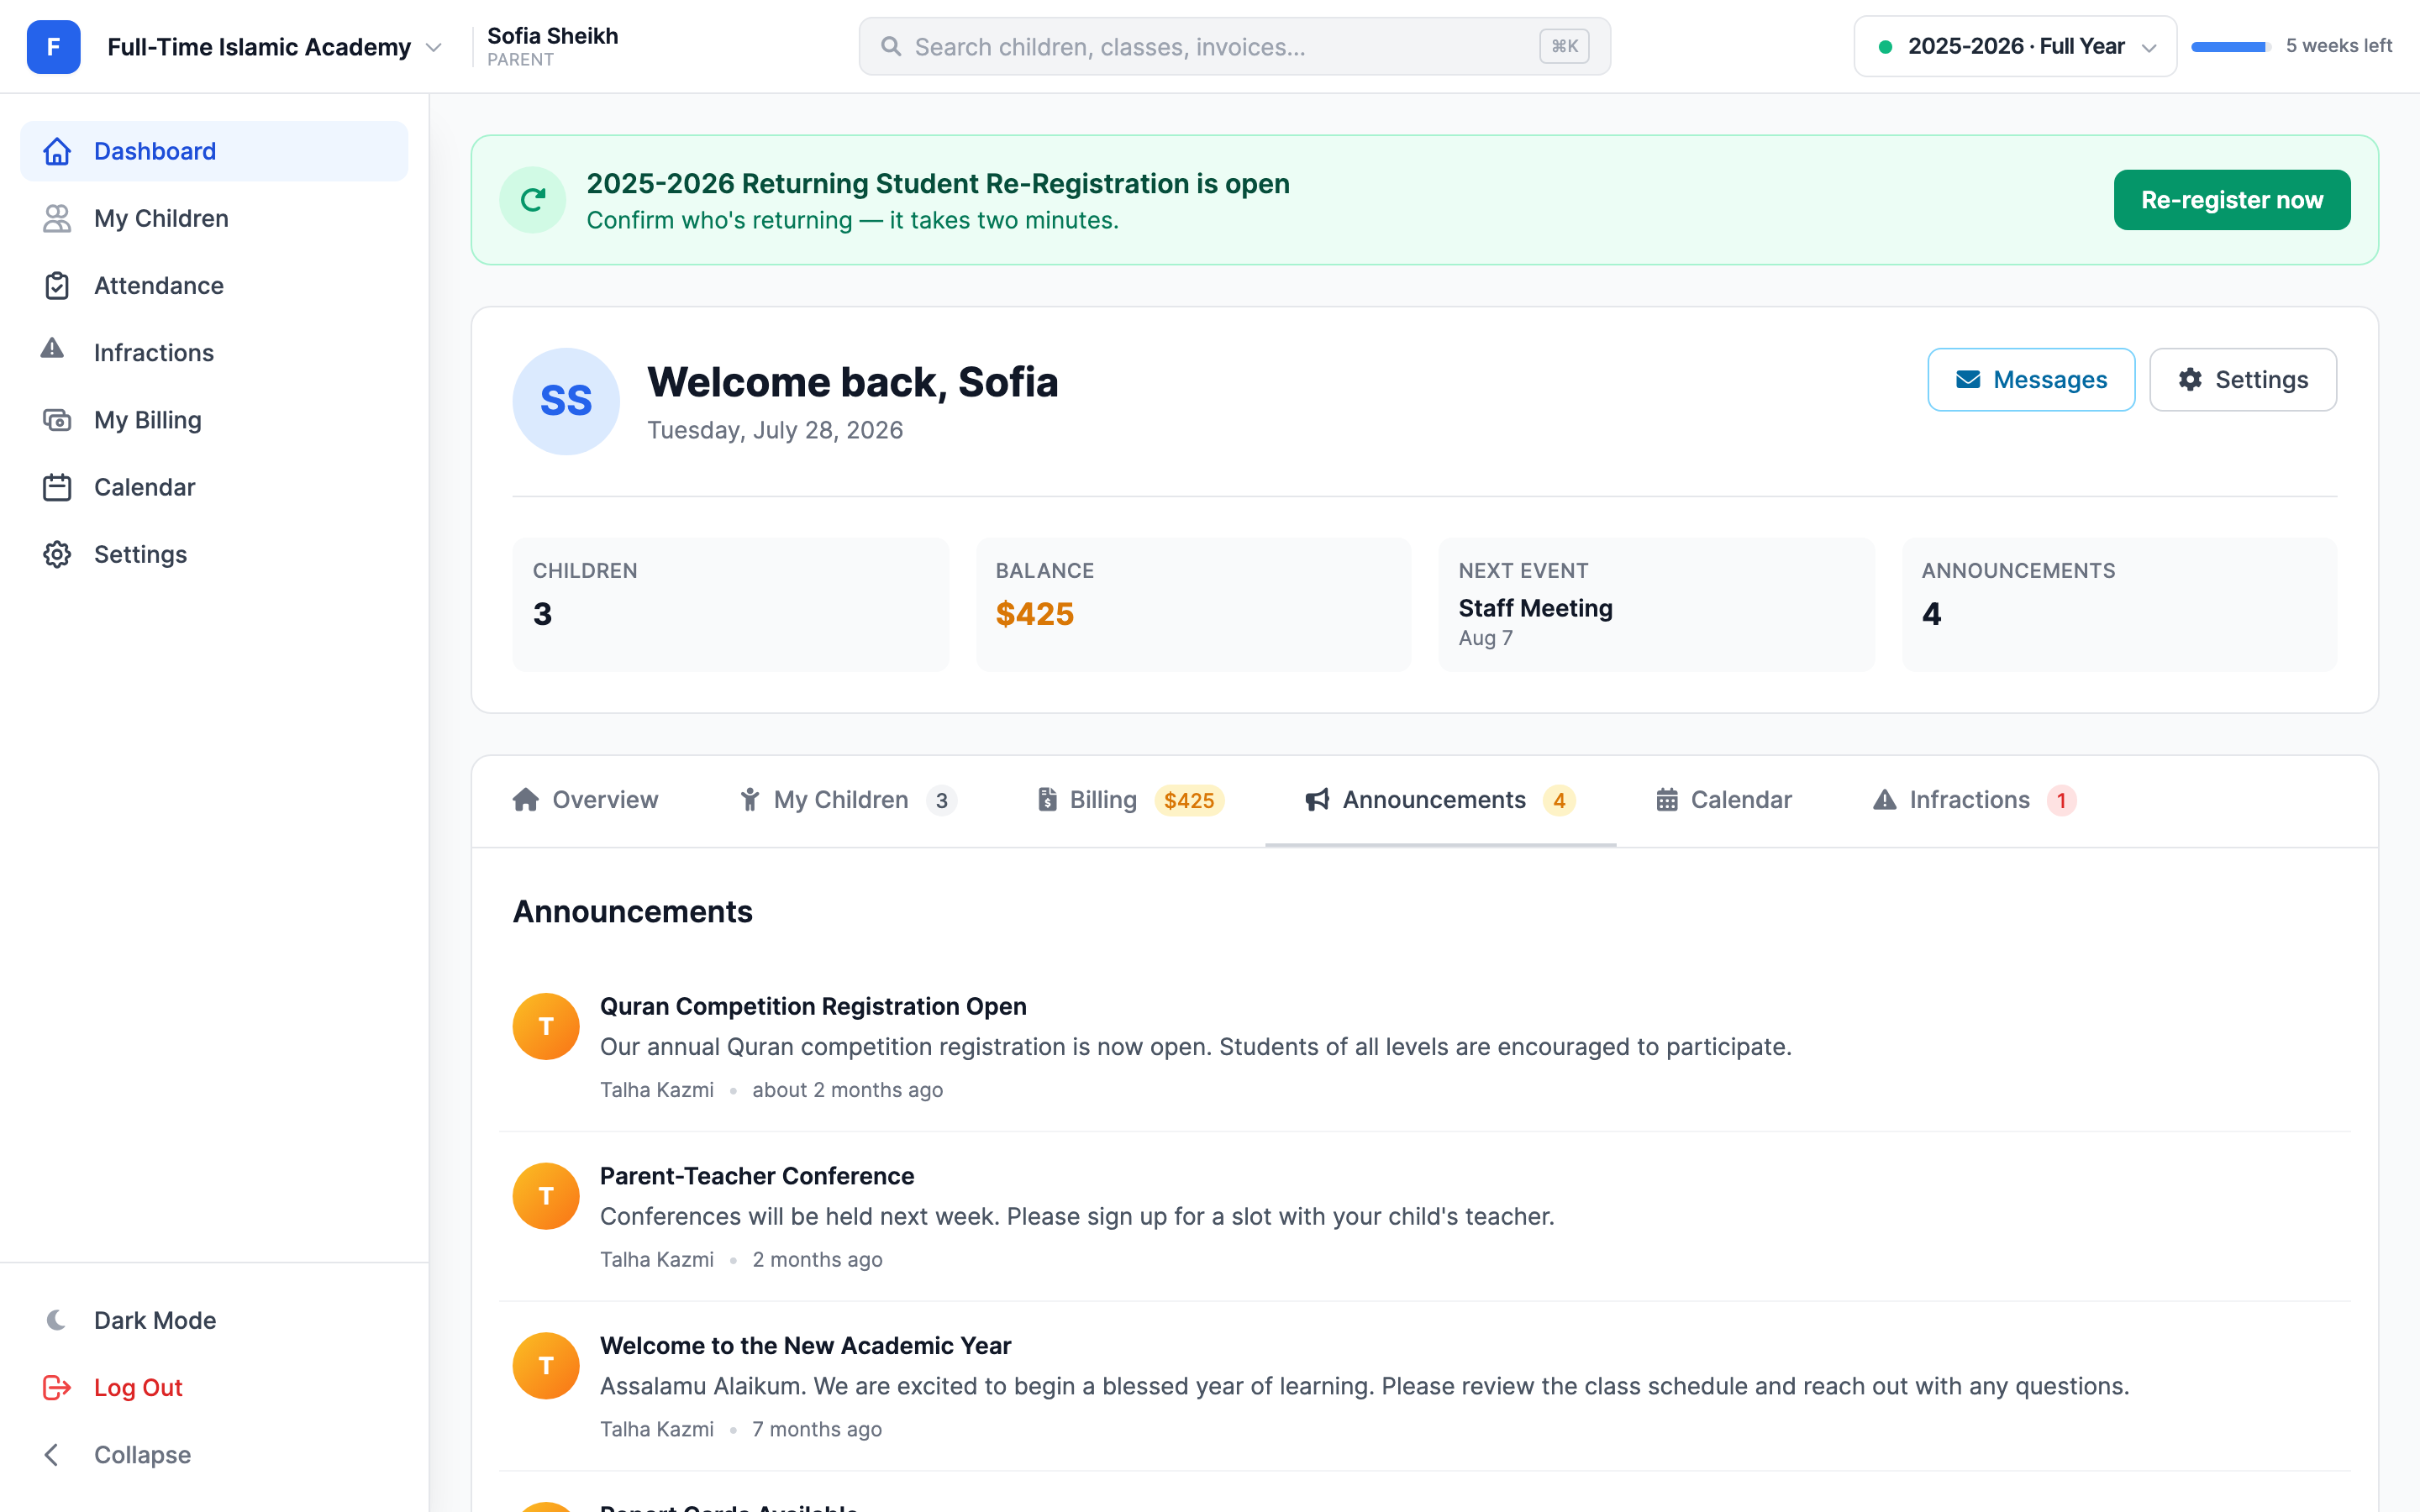The image size is (2420, 1512).
Task: Click "7 months ago" timestamp
Action: (x=817, y=1430)
